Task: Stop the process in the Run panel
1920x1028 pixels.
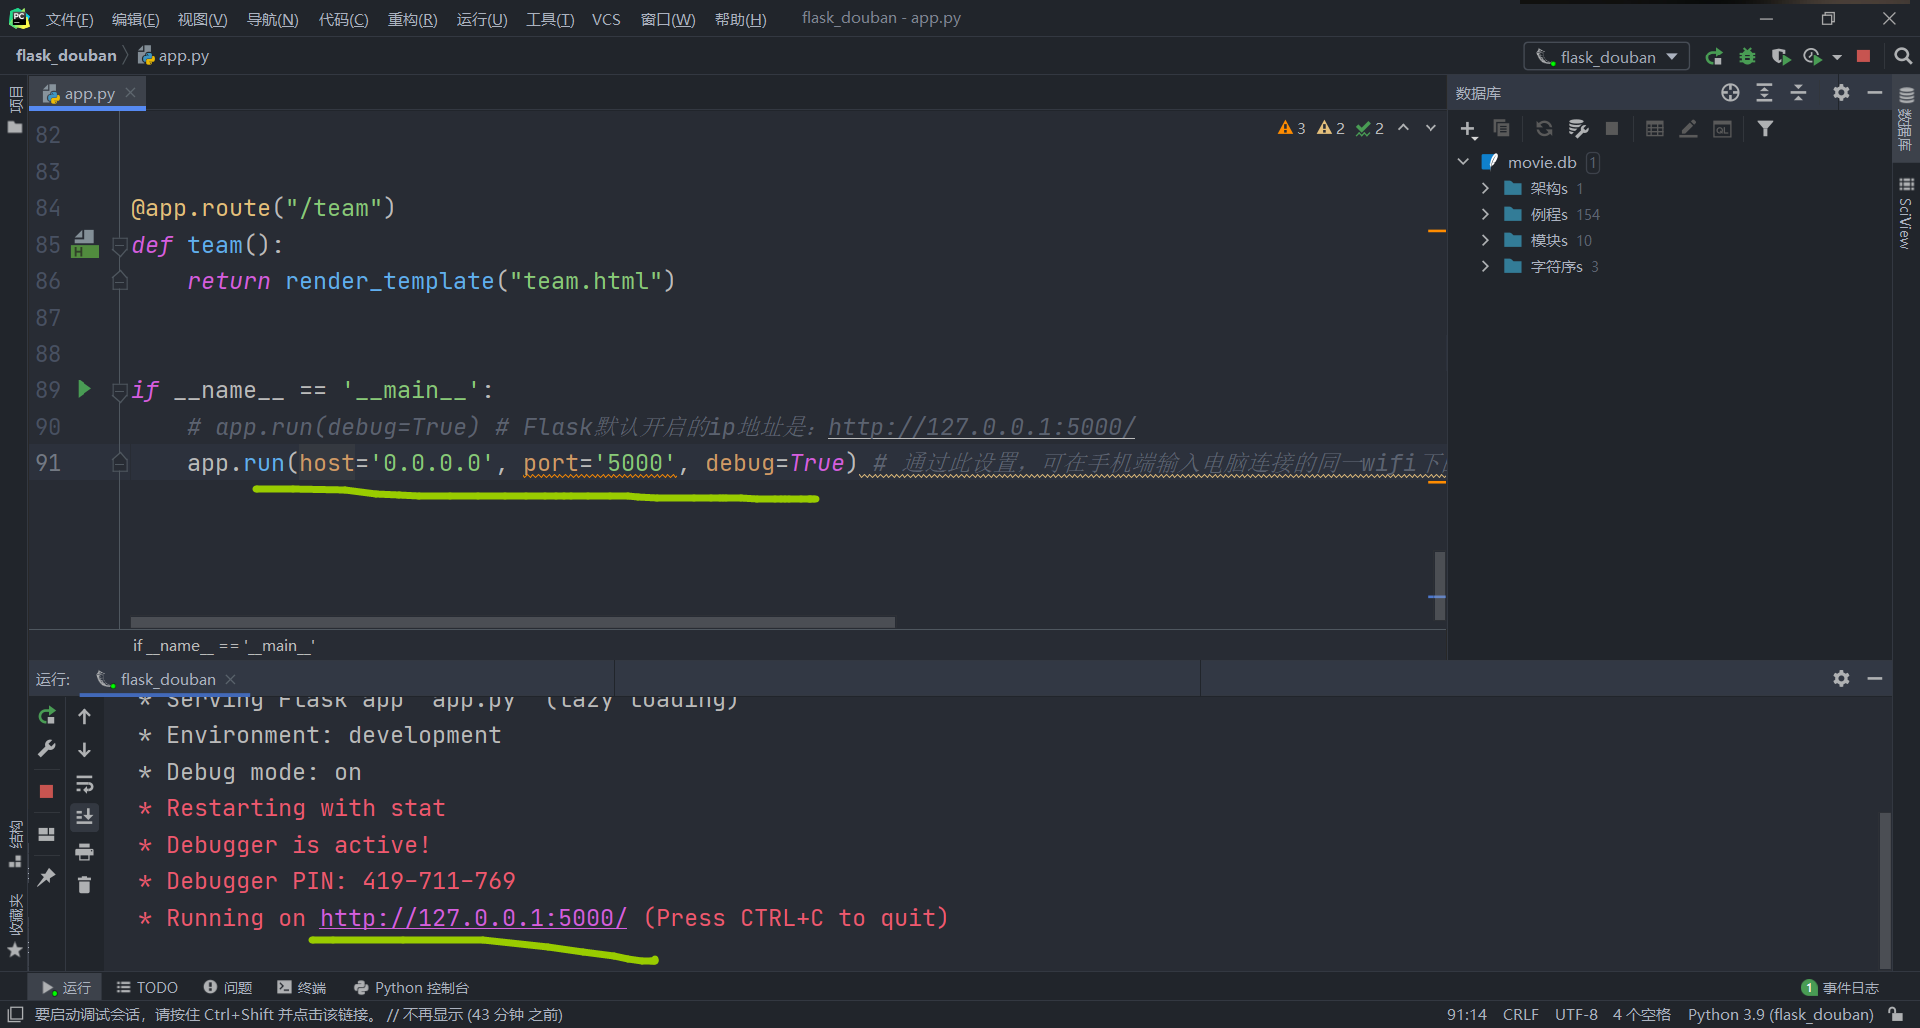Action: coord(46,791)
